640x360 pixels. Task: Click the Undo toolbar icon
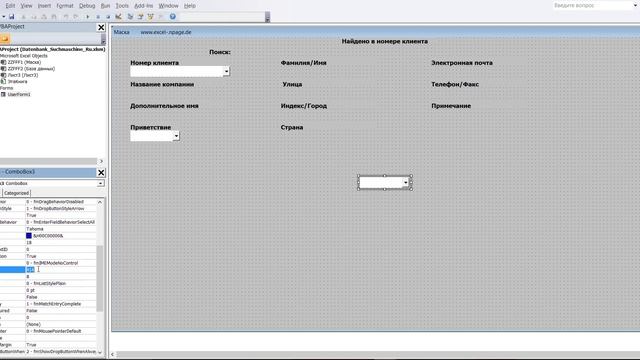66,17
